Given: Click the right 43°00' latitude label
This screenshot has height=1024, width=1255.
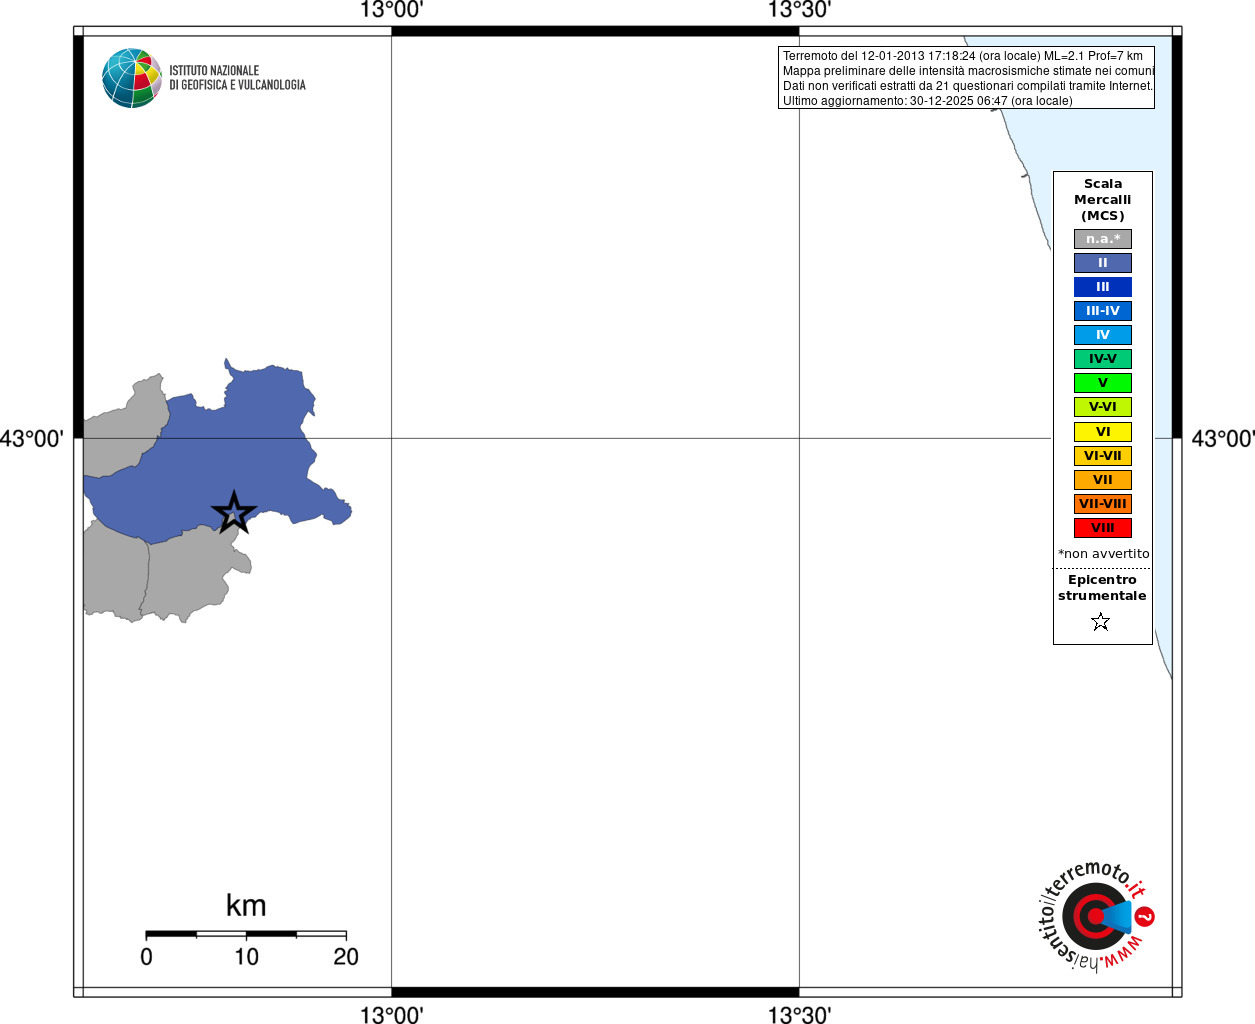Looking at the screenshot, I should coord(1222,439).
